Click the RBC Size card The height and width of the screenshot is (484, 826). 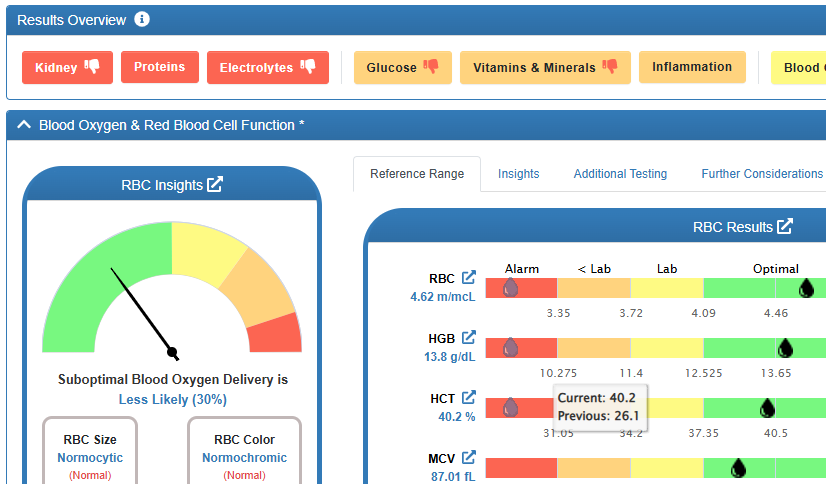pos(90,451)
